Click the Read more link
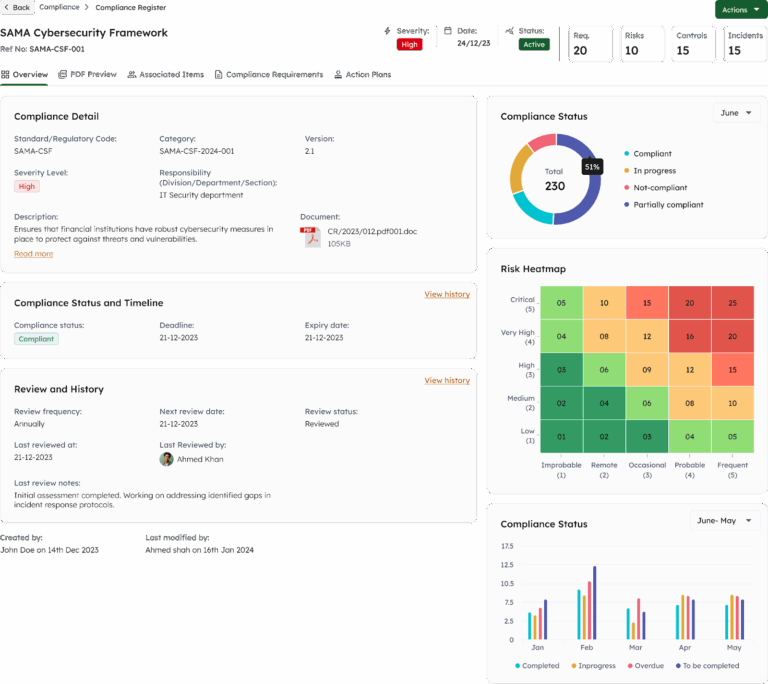The width and height of the screenshot is (768, 684). click(x=33, y=254)
